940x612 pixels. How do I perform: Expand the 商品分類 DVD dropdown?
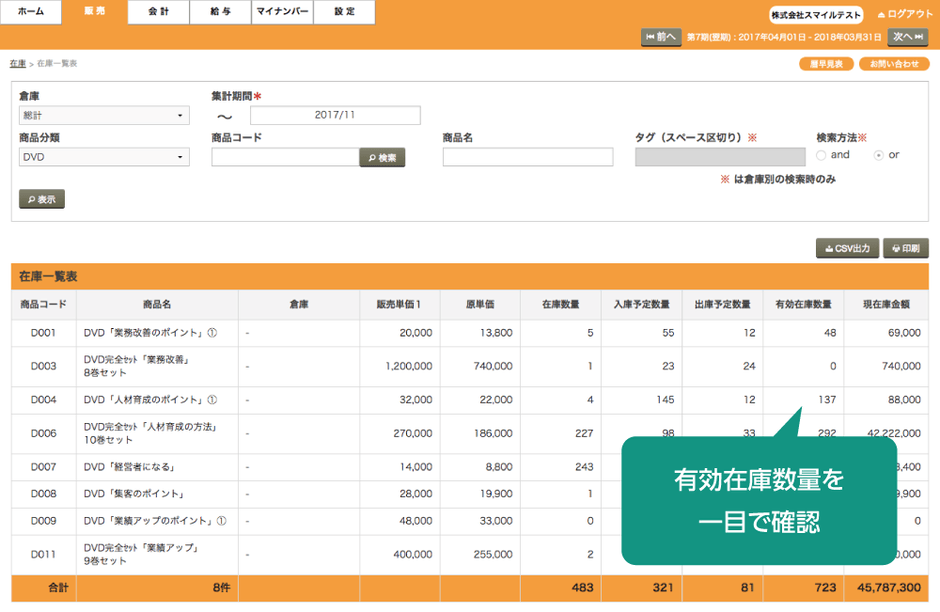[104, 157]
